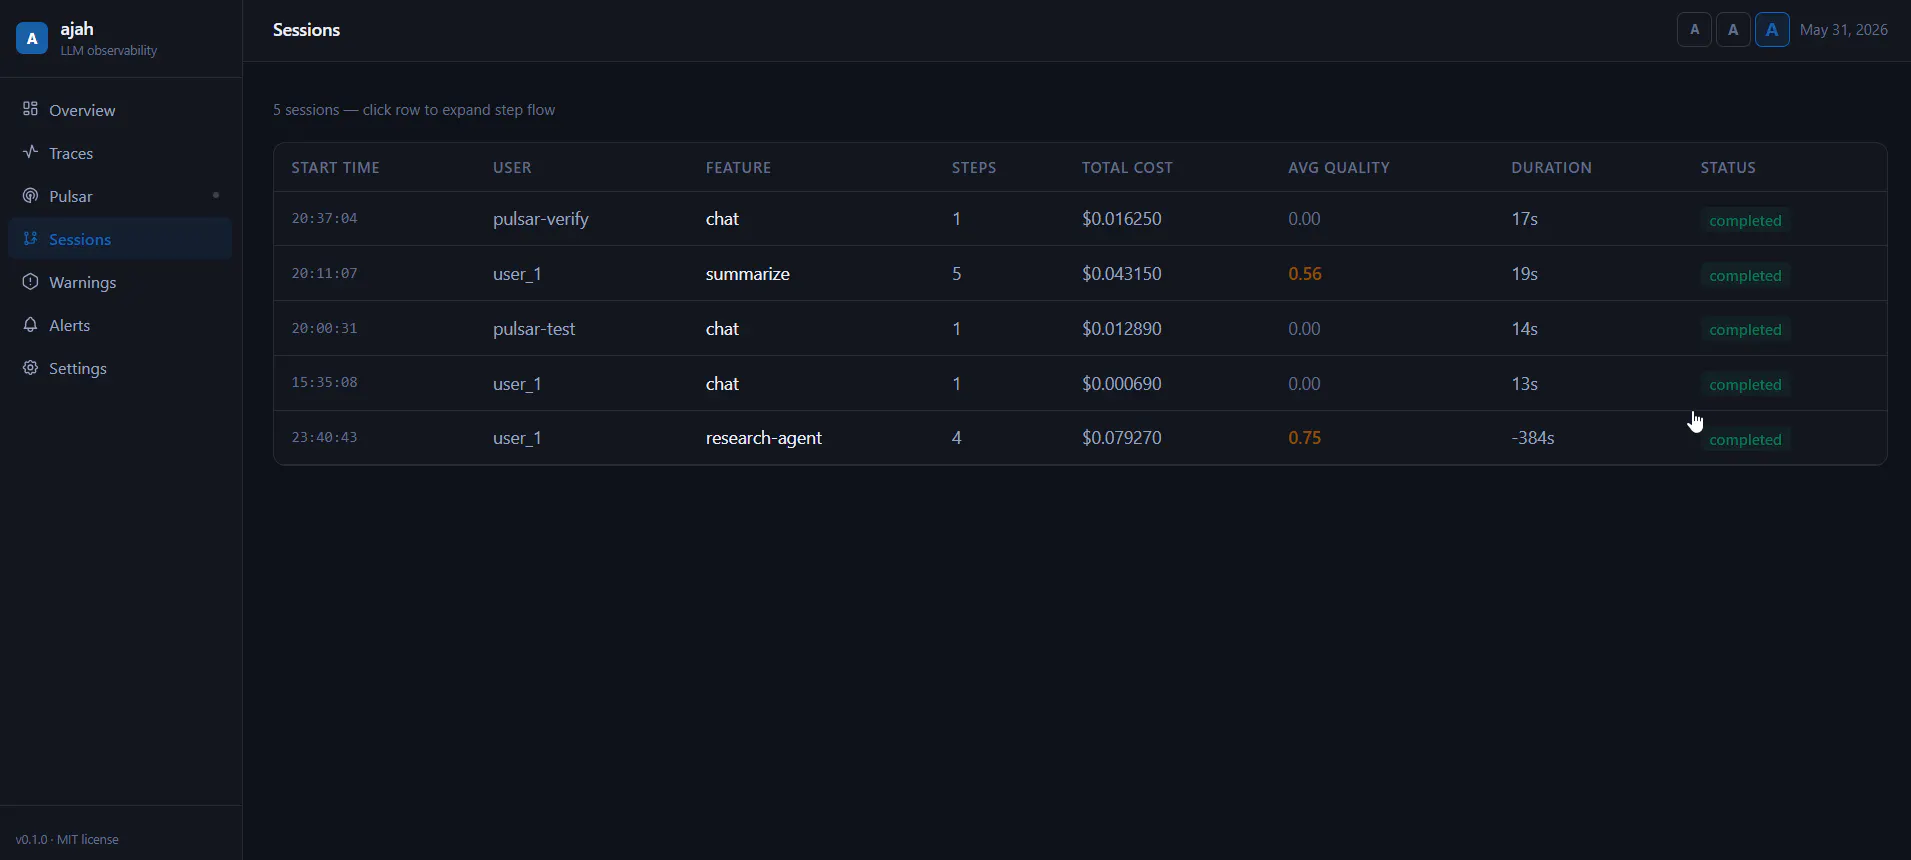Viewport: 1911px width, 860px height.
Task: Click the Settings gear icon
Action: tap(31, 368)
